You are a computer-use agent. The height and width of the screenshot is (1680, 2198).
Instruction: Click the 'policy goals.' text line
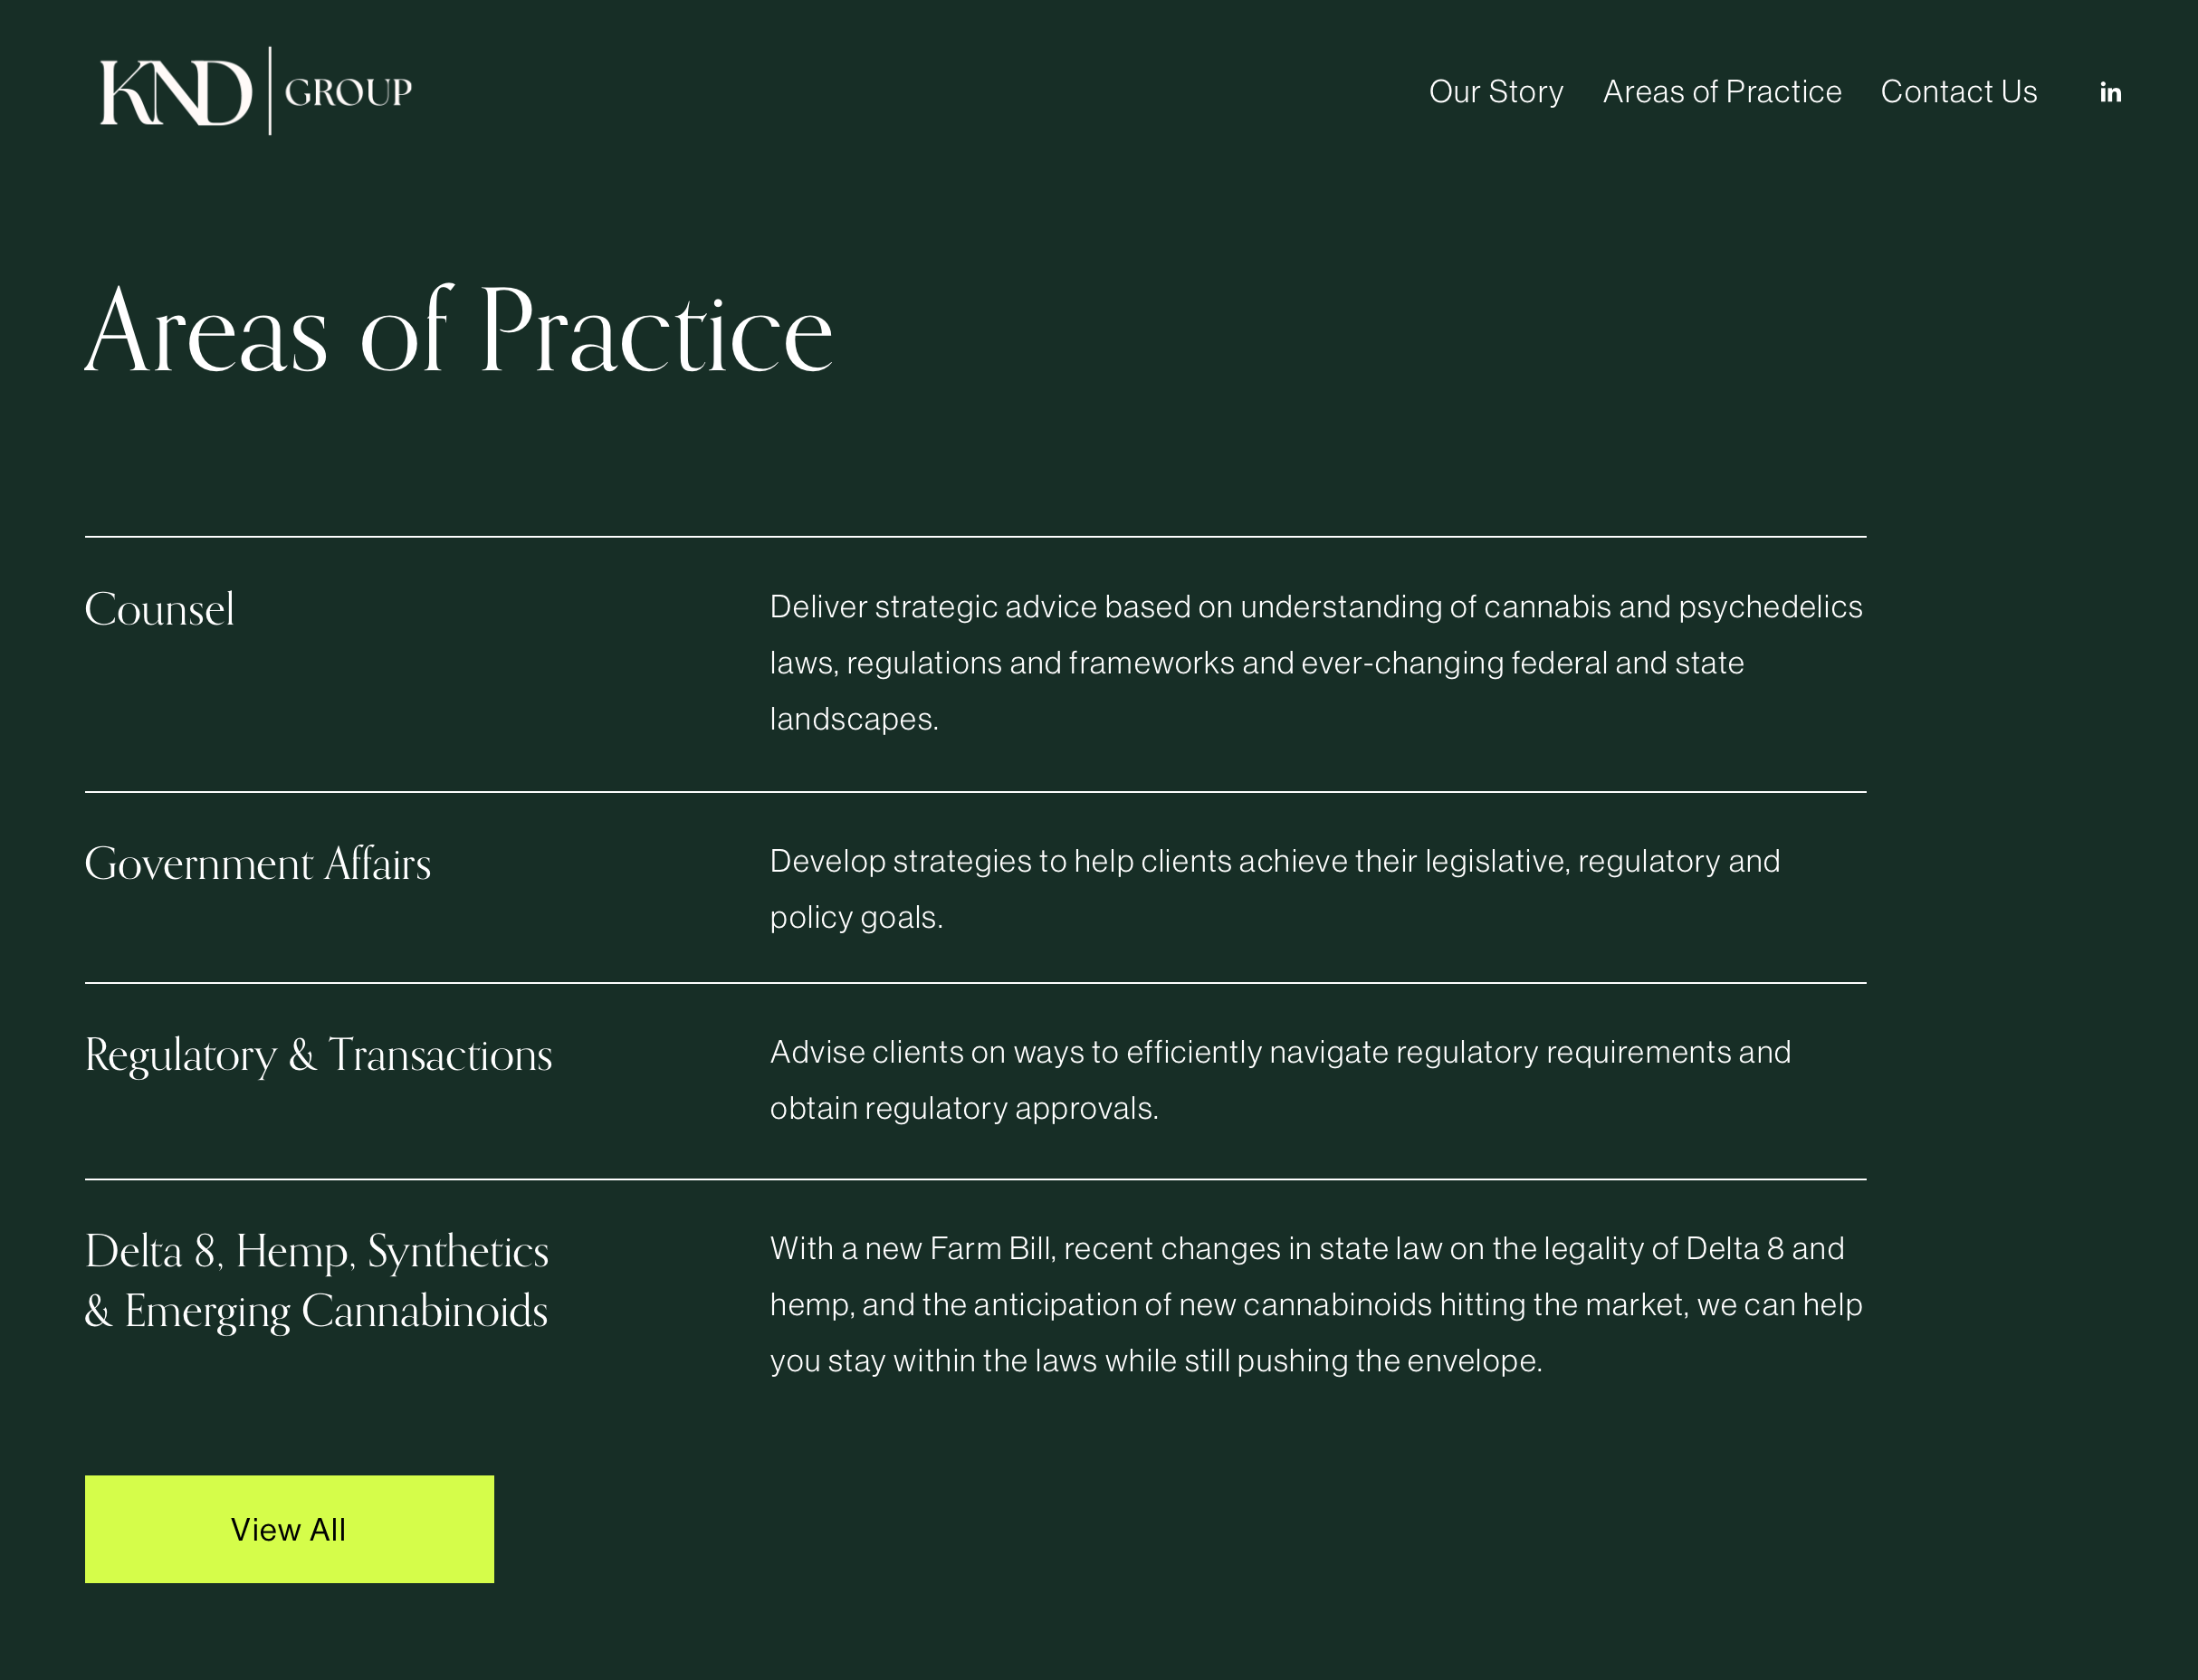857,917
